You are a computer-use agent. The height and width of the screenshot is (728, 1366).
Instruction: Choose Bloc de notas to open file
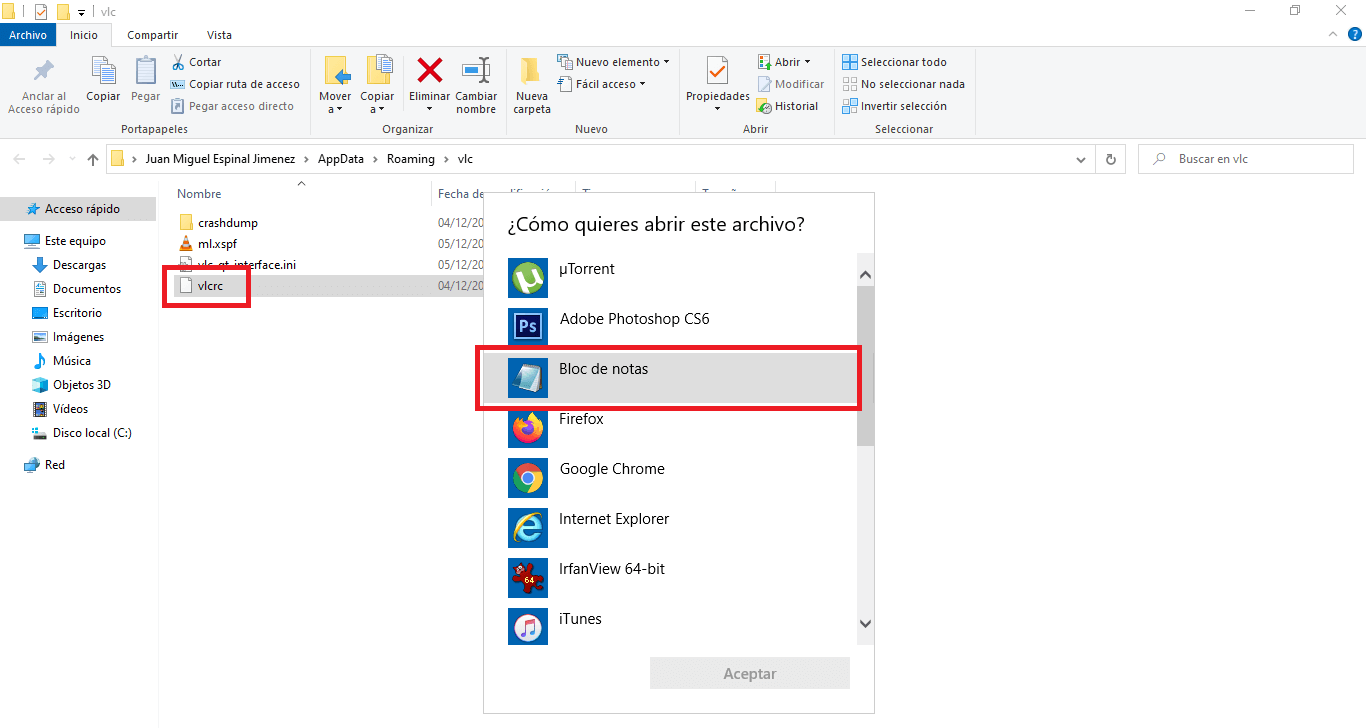pos(670,378)
